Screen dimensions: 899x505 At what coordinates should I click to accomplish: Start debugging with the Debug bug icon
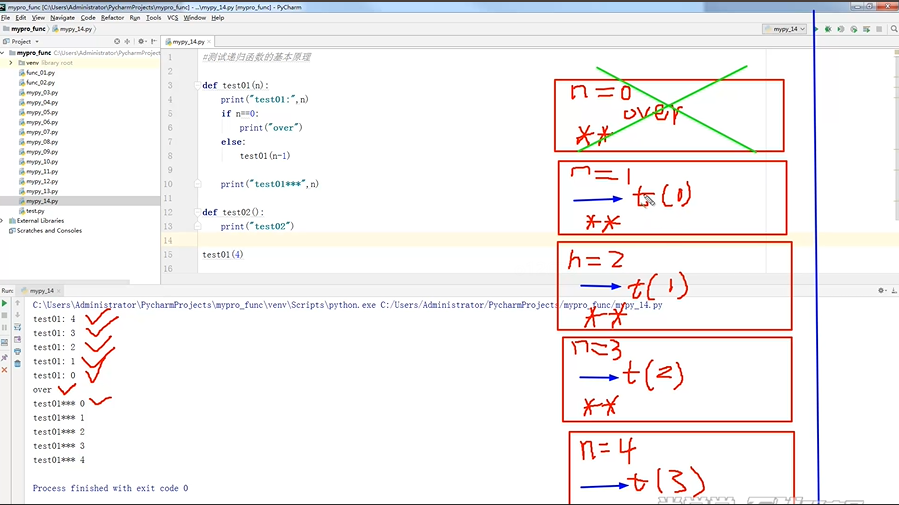point(828,29)
